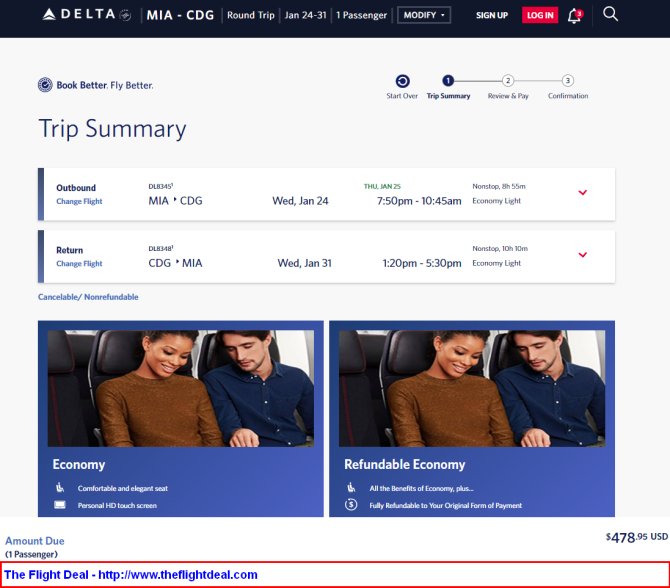Click the Refundable Economy card heading

tap(405, 465)
